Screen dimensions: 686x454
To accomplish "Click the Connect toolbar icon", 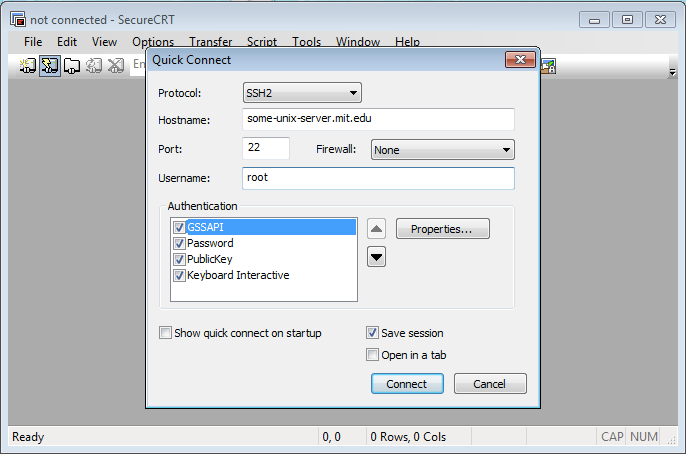I will 28,66.
